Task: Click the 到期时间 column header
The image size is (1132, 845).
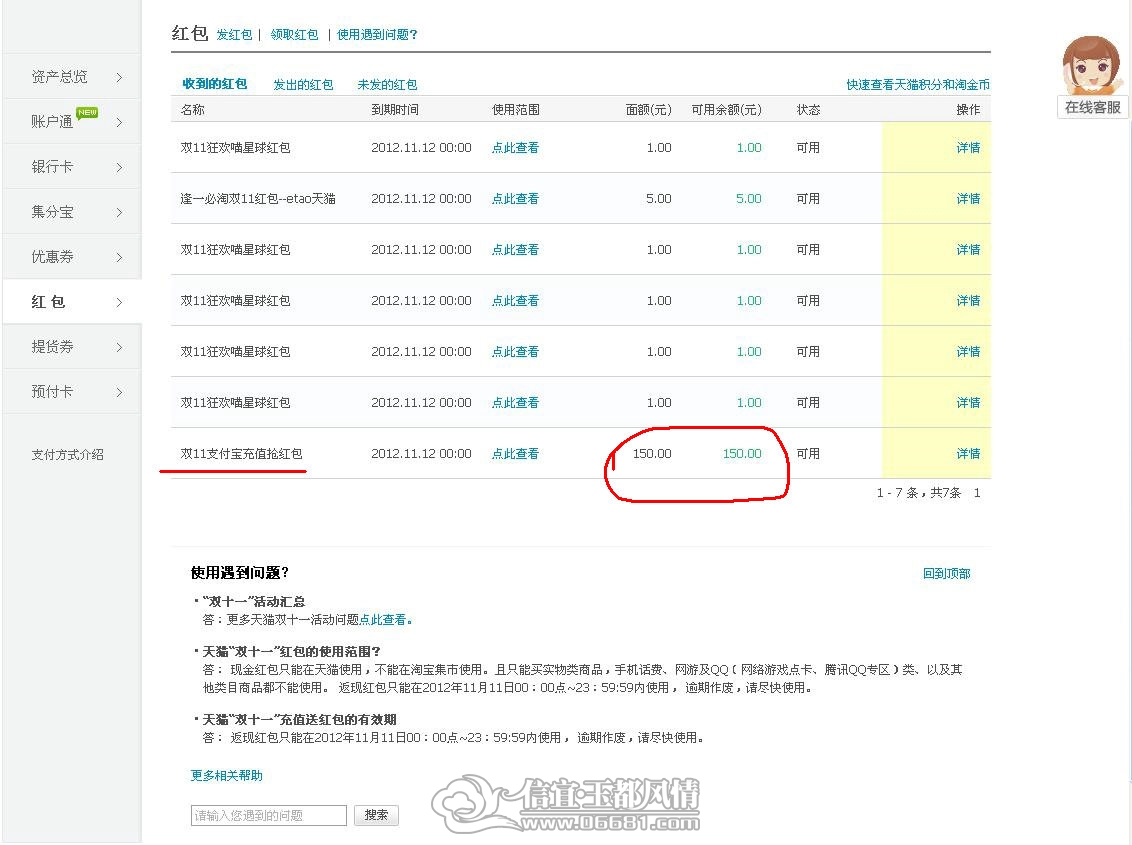Action: pyautogui.click(x=395, y=110)
